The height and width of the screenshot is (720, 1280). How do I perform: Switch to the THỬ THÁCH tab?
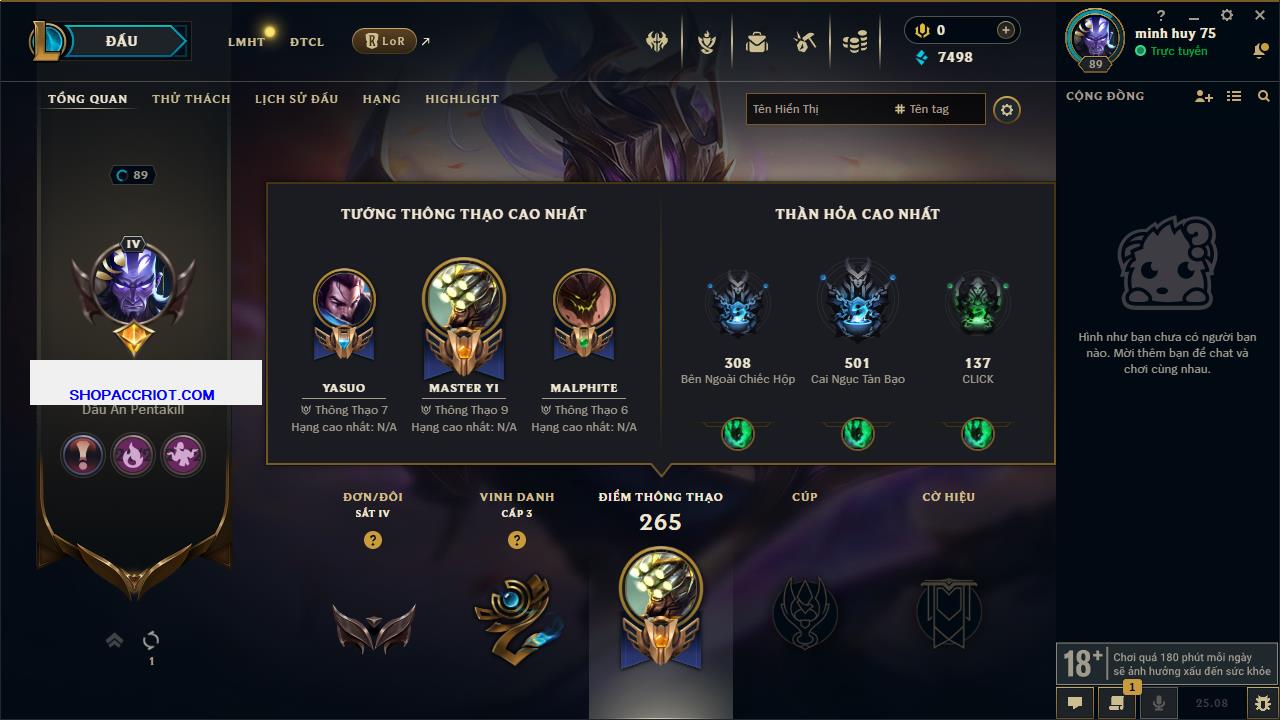(191, 99)
